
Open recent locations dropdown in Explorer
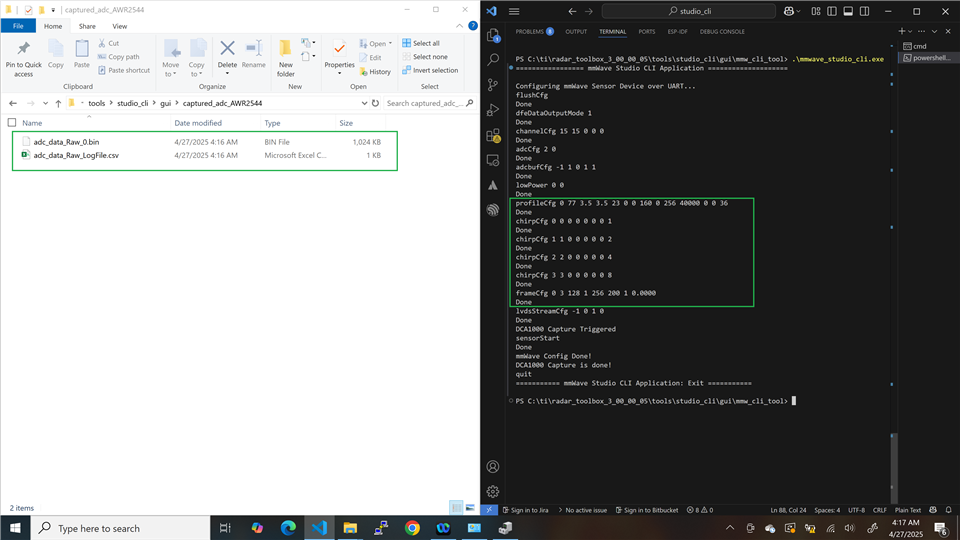click(45, 103)
